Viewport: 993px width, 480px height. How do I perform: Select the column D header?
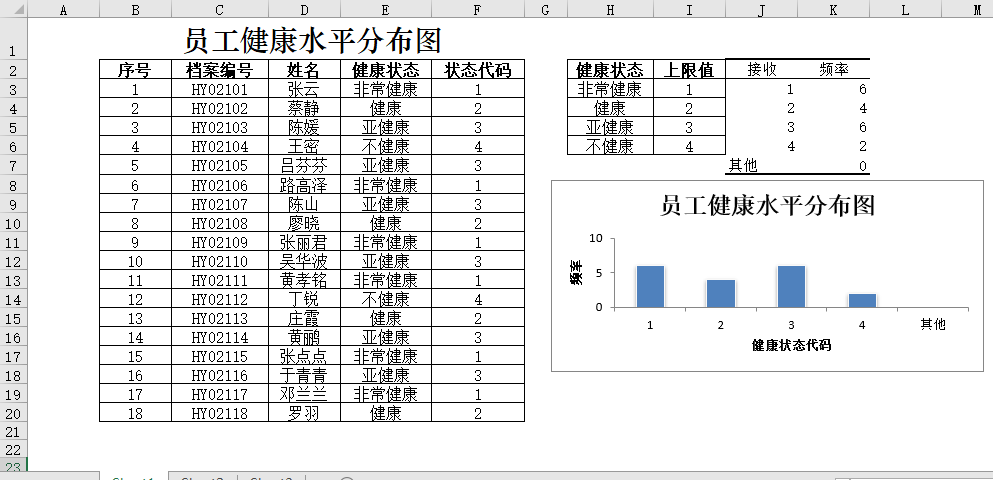[x=304, y=10]
